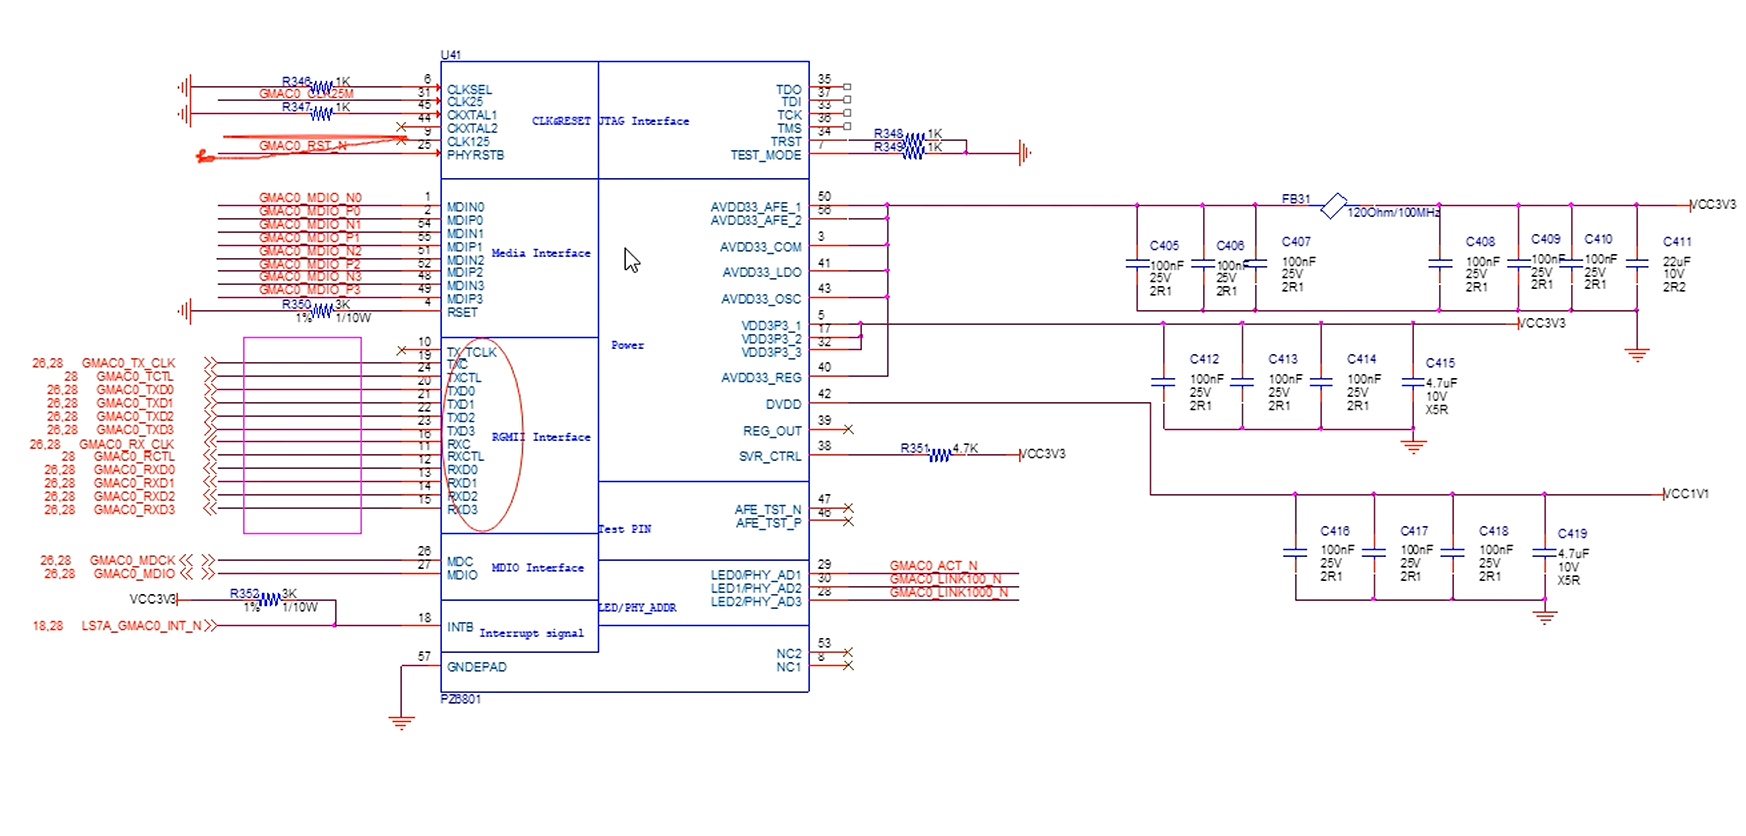Click the DVDD pin name

[784, 405]
